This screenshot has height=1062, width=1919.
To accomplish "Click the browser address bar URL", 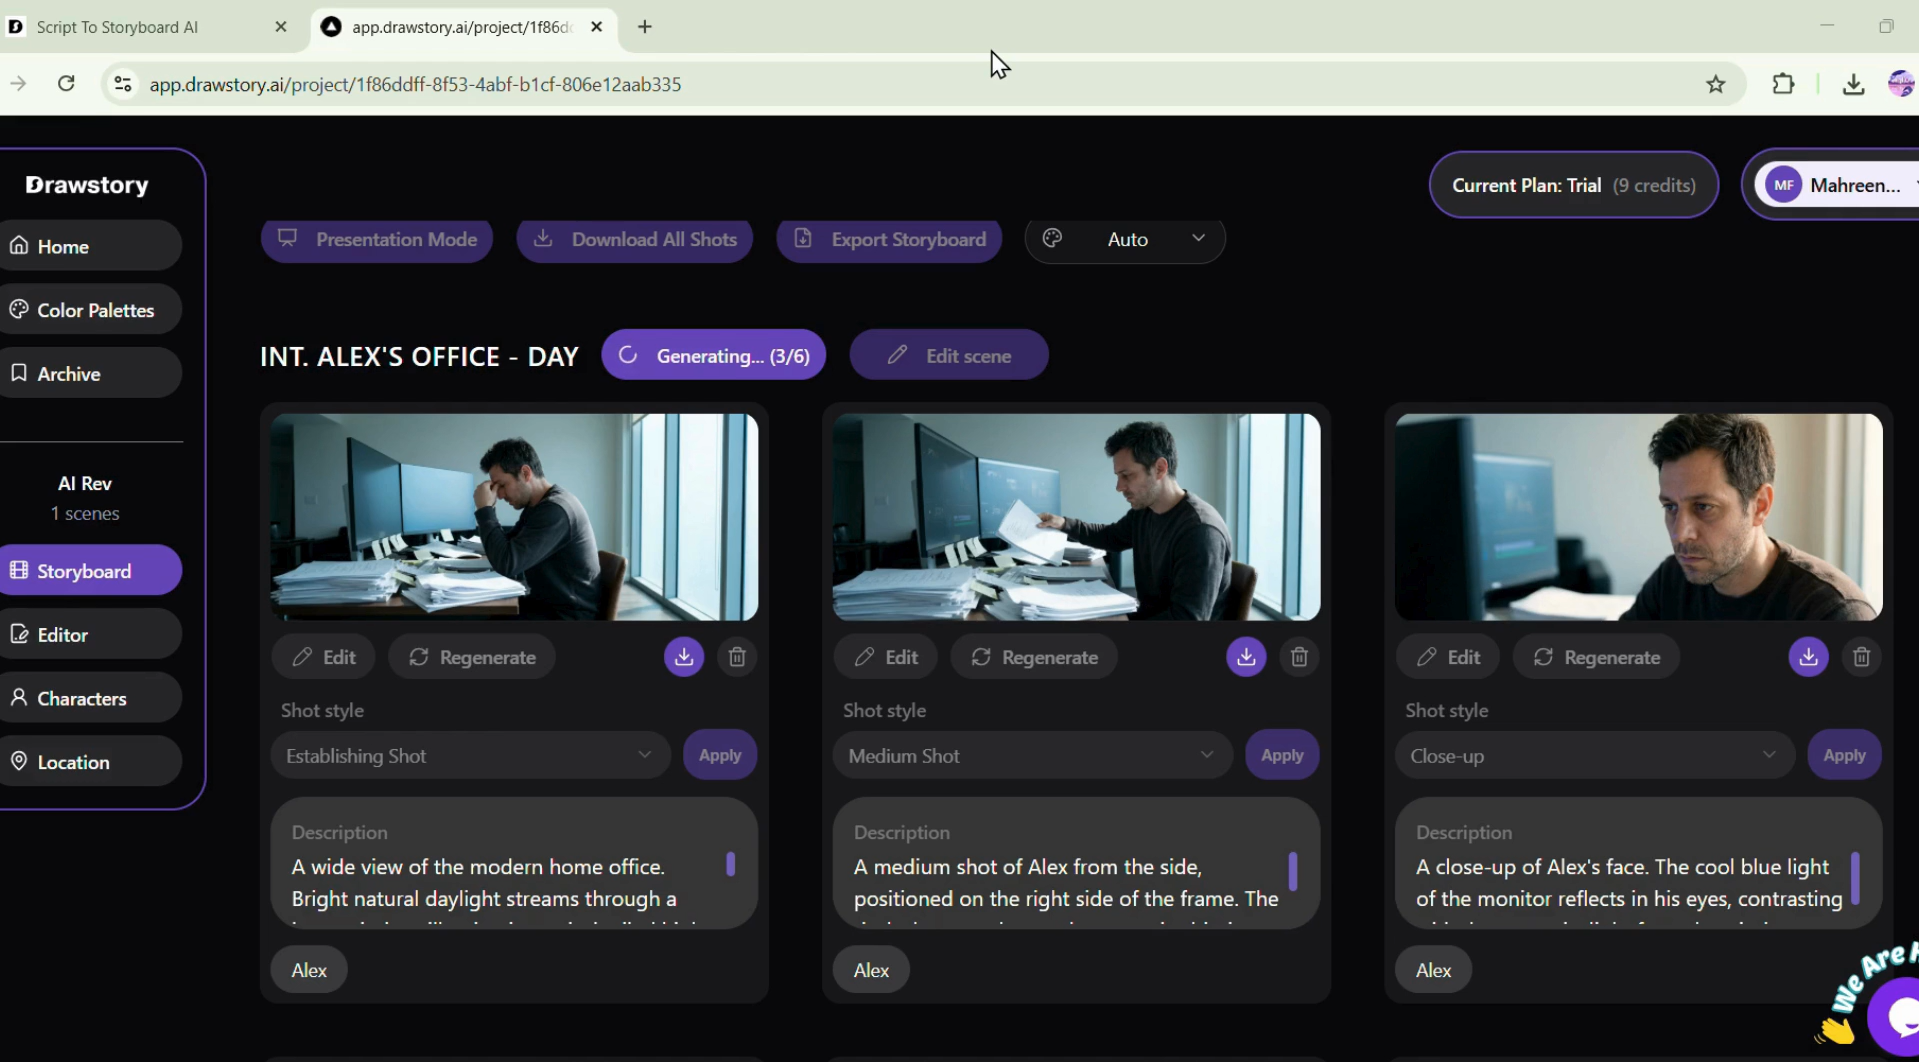I will (415, 84).
